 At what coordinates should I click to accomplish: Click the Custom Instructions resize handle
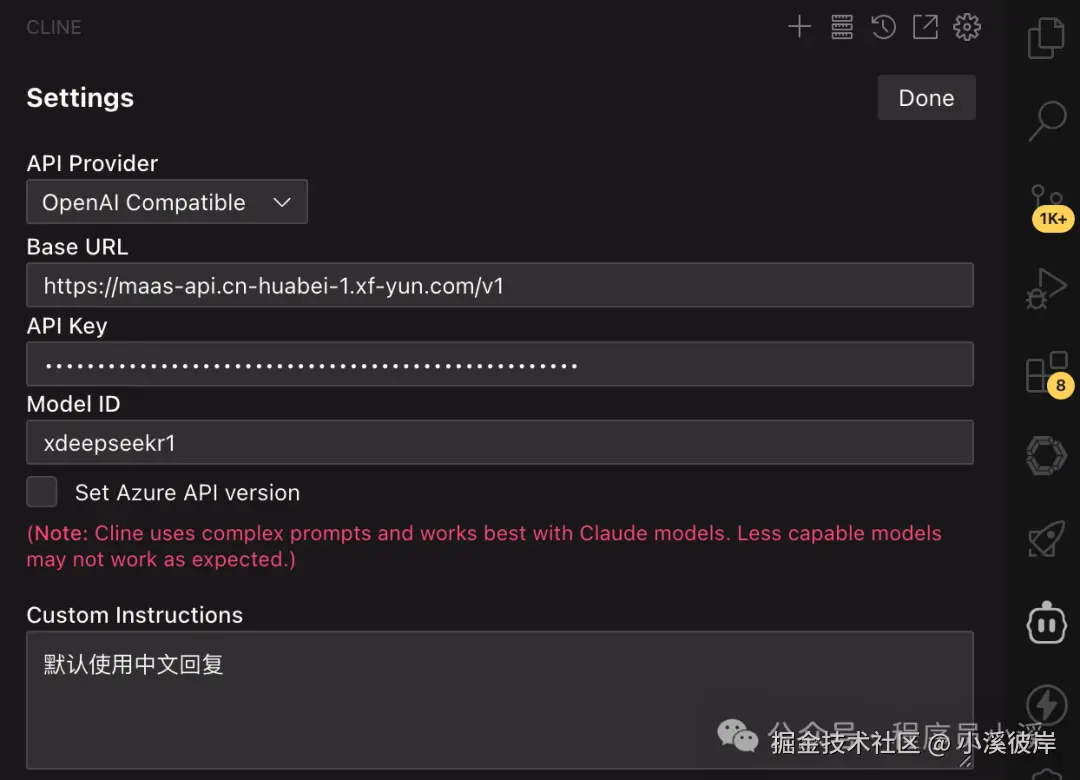point(966,761)
